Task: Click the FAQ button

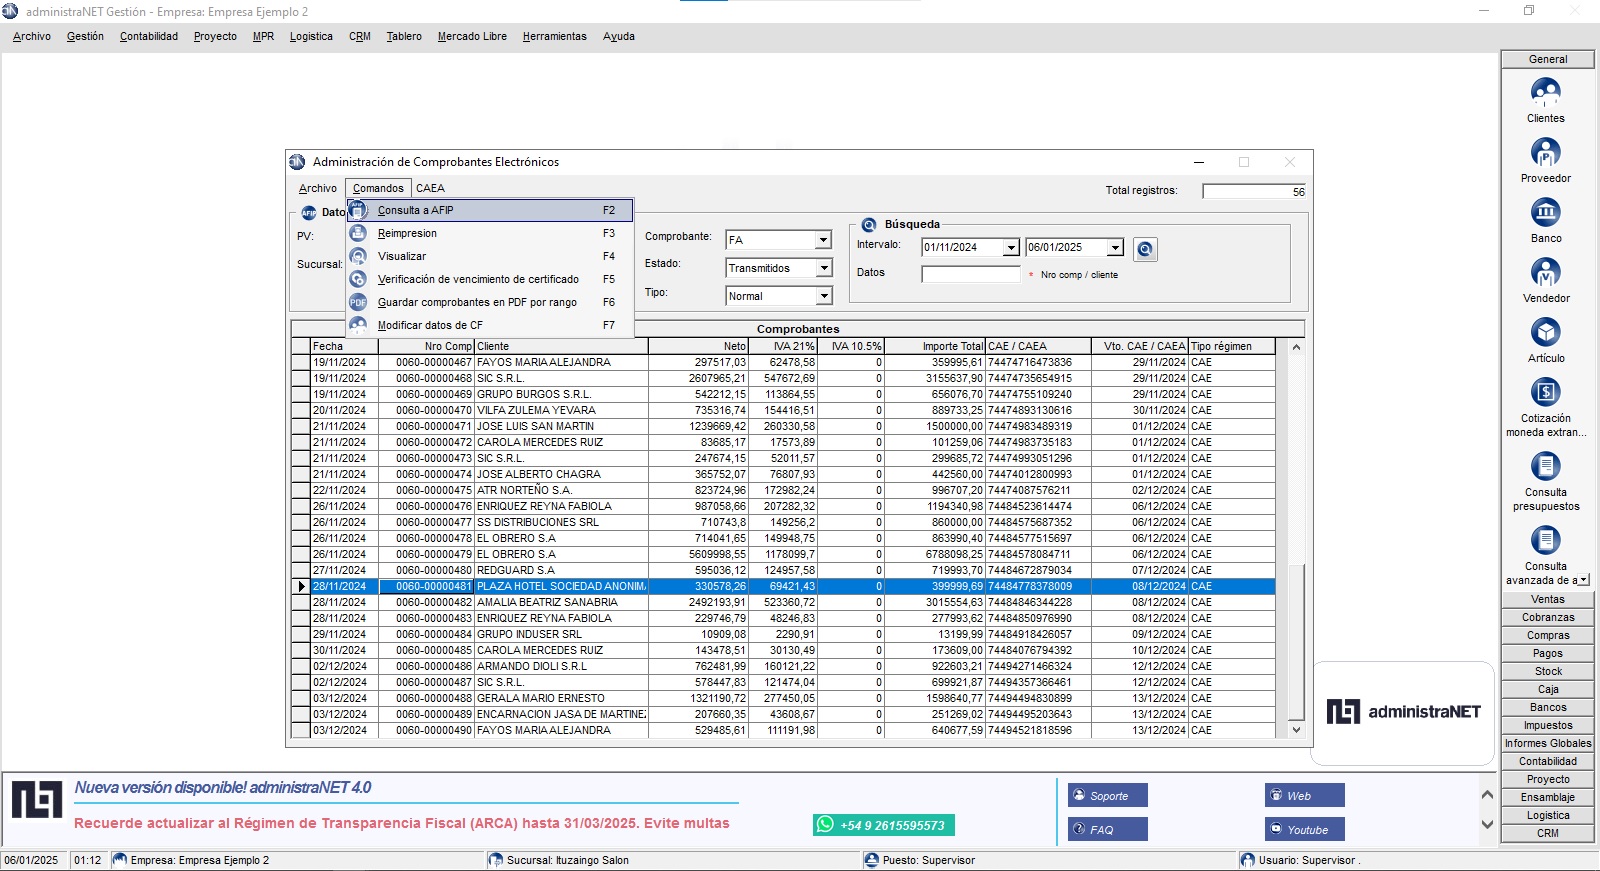Action: click(1107, 829)
